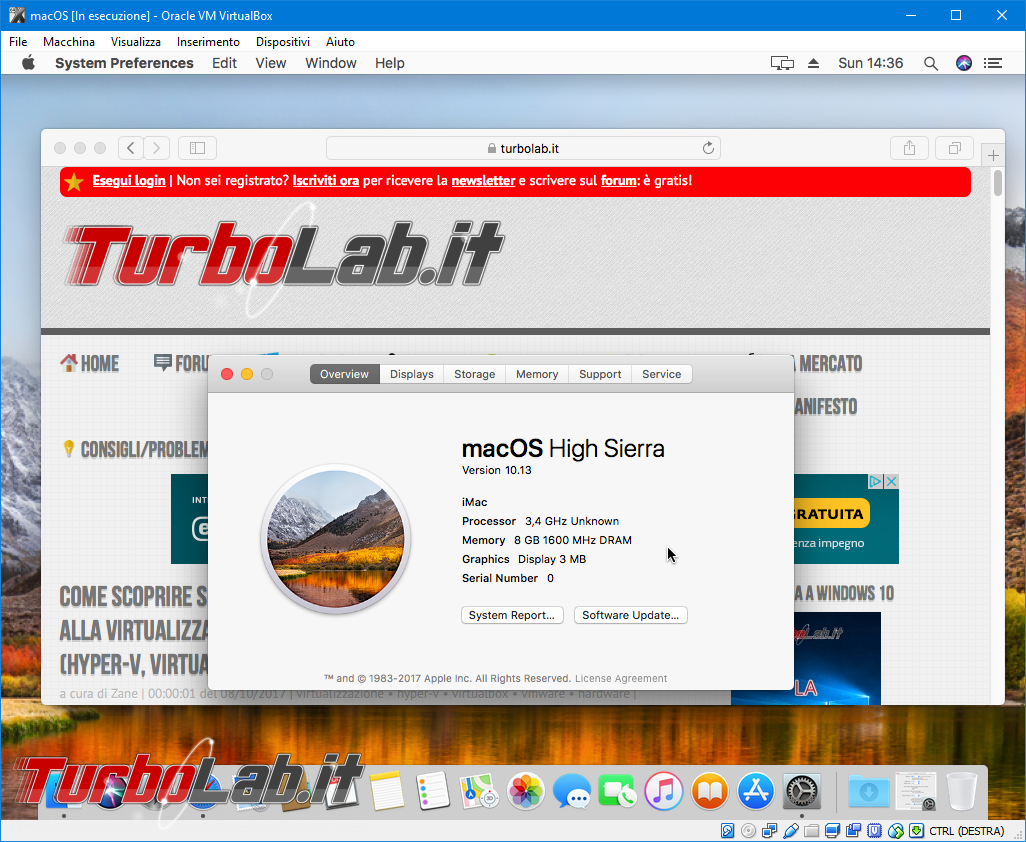The width and height of the screenshot is (1026, 842).
Task: Click the System Report... button
Action: click(x=512, y=615)
